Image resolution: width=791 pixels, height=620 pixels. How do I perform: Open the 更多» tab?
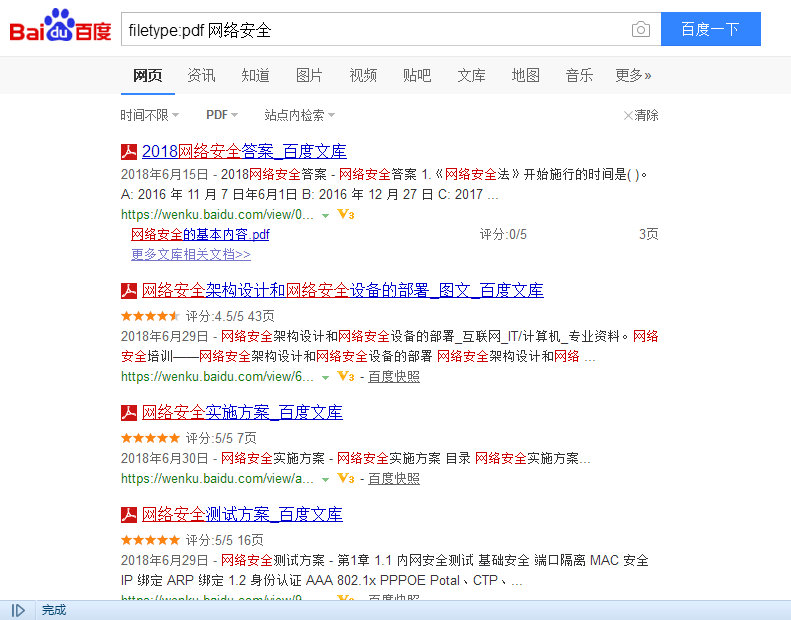[x=633, y=76]
